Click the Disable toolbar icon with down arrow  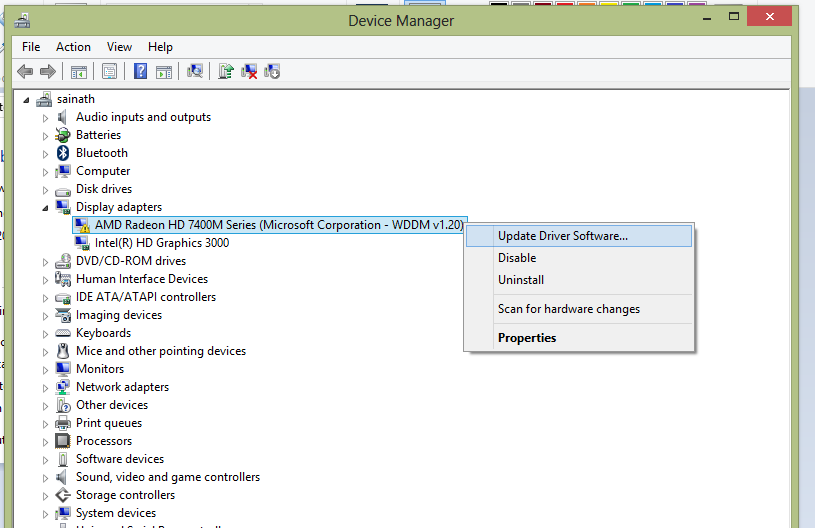(x=272, y=71)
